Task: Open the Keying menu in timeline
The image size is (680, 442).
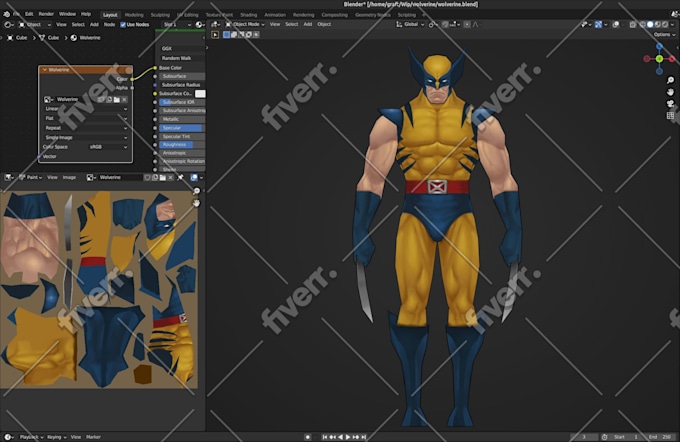Action: point(56,437)
